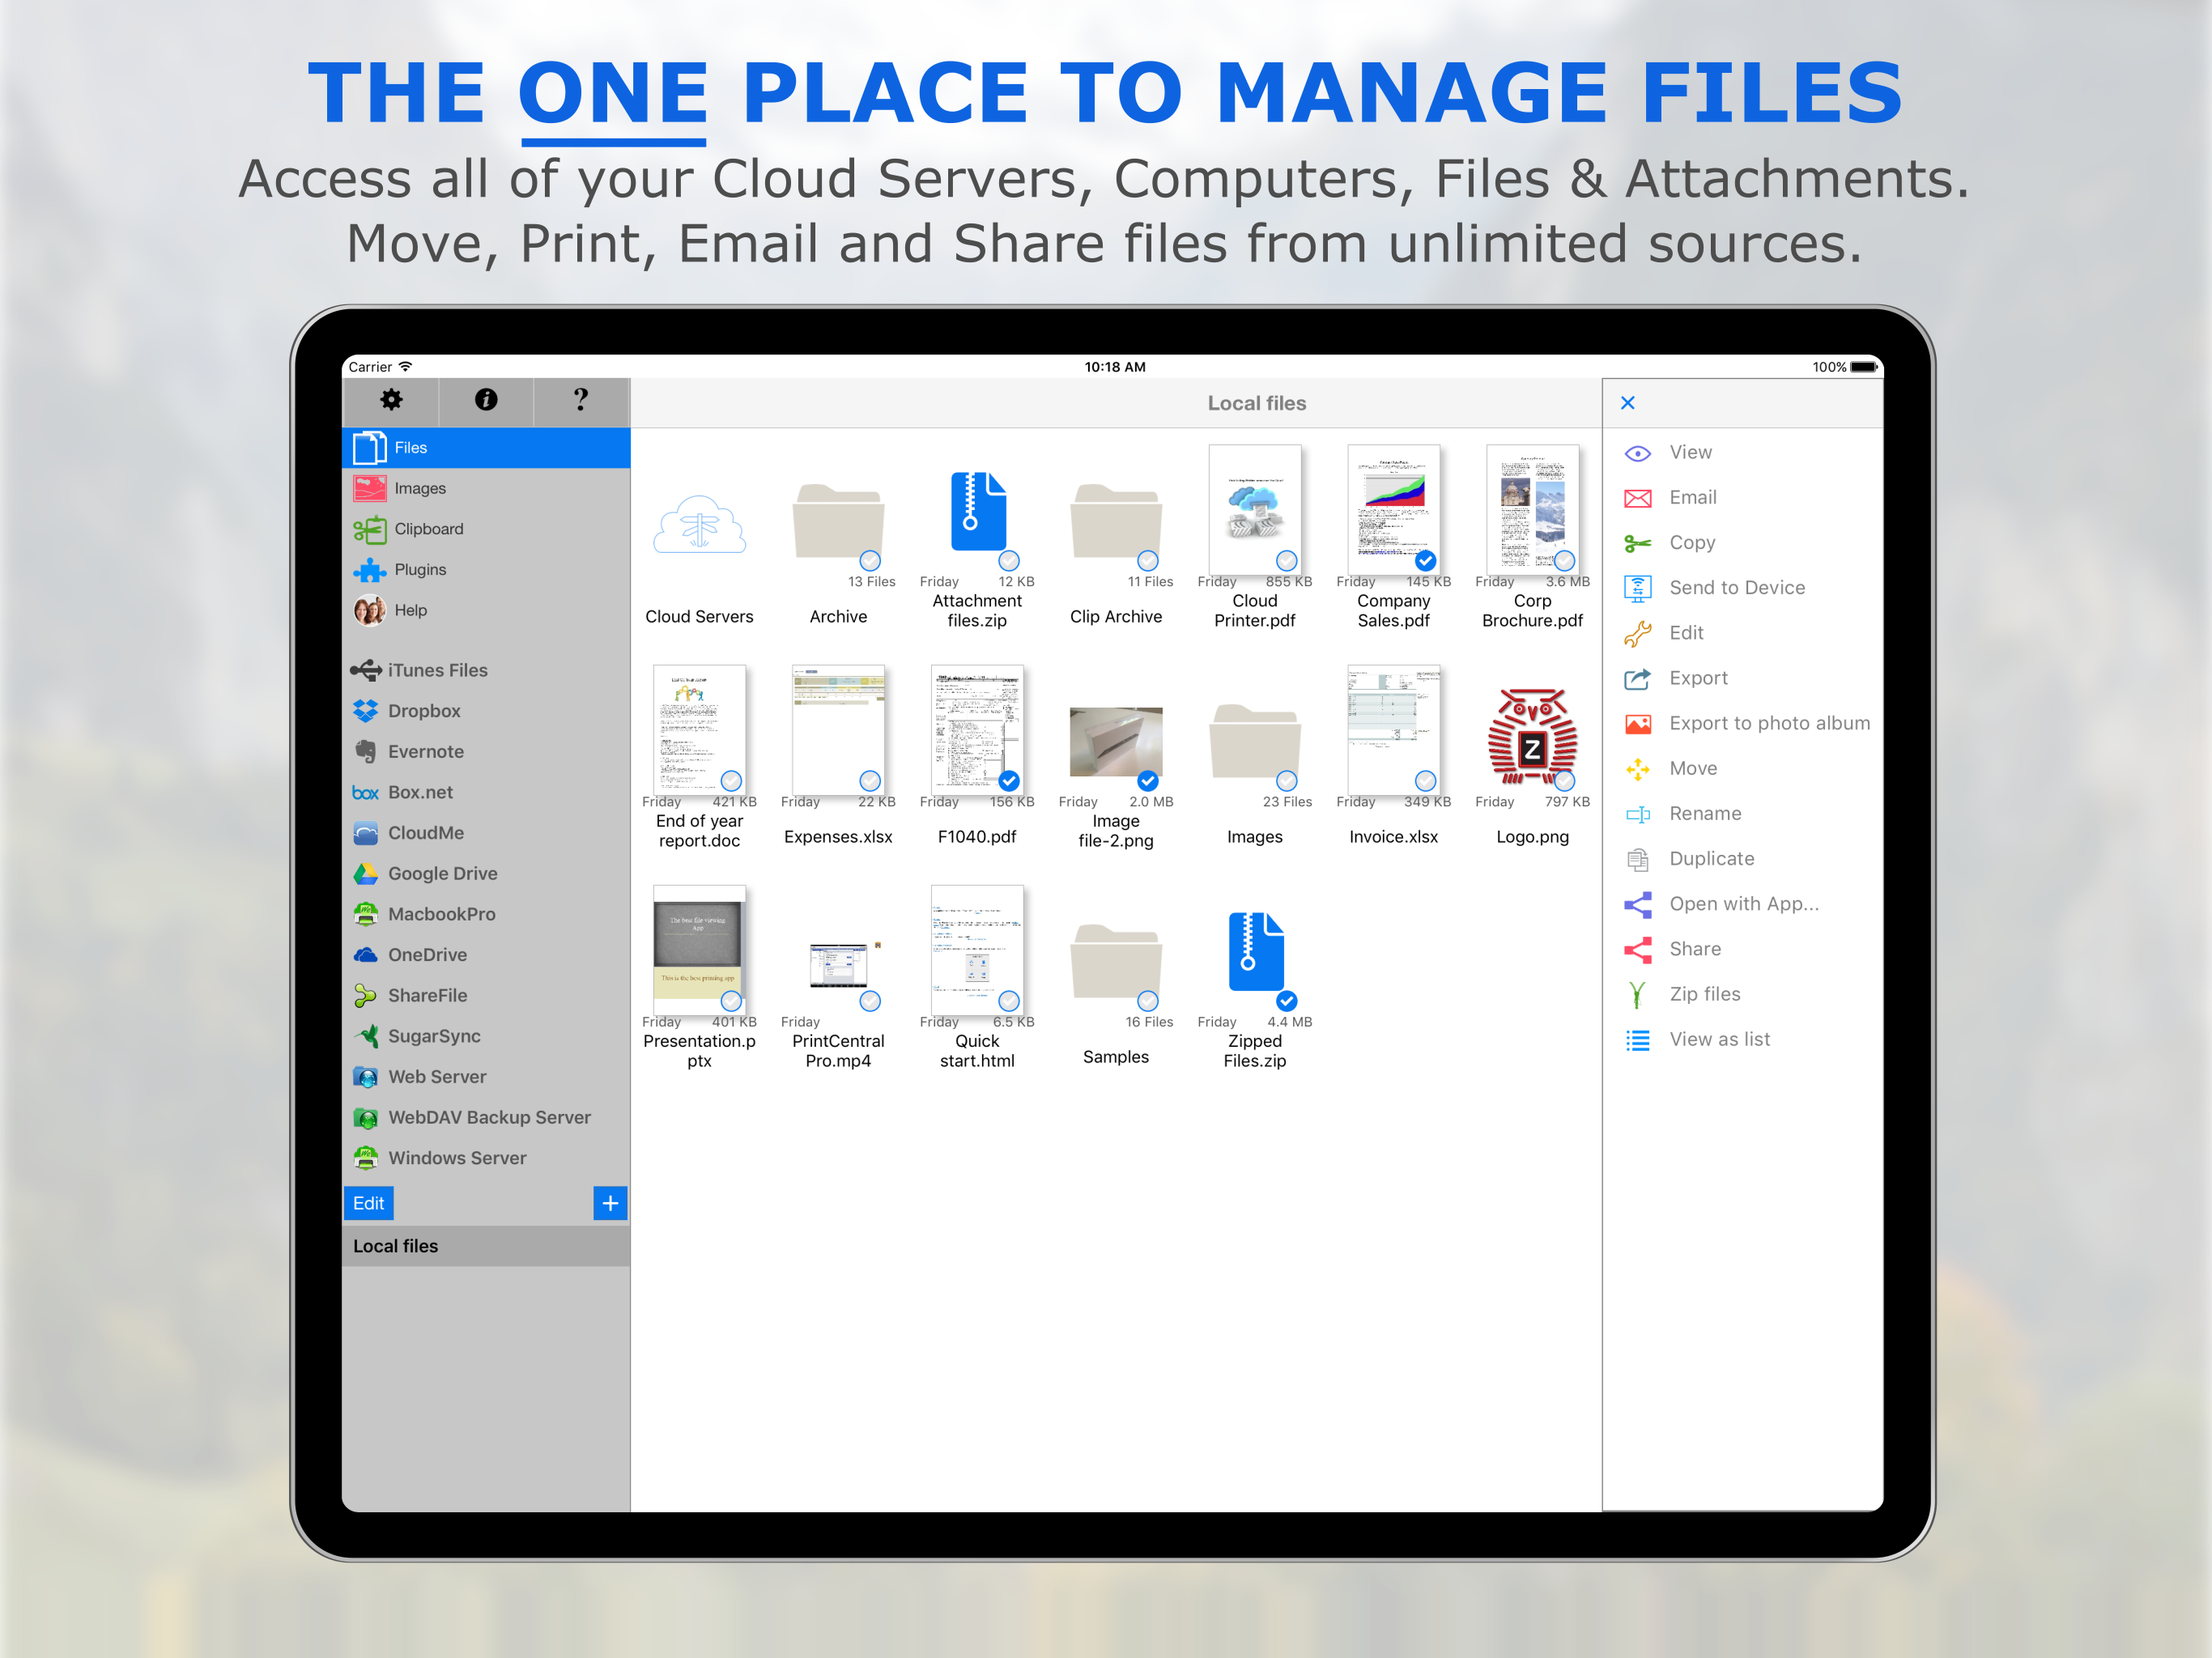Select Files in the sidebar

486,448
